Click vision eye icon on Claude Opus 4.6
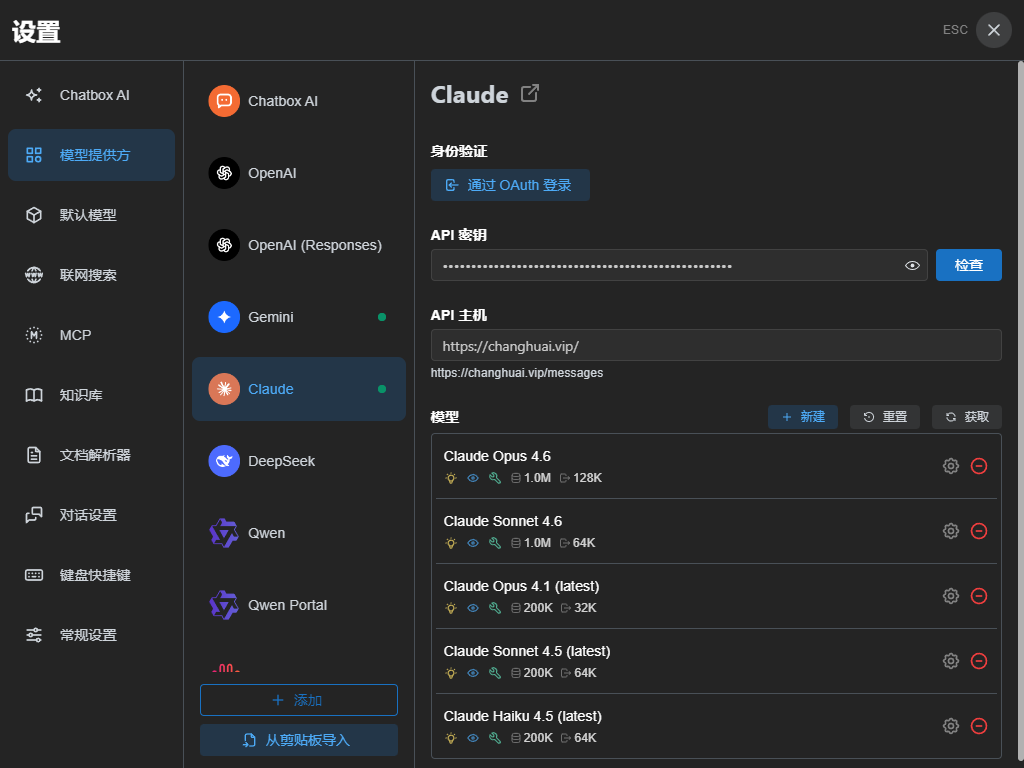 473,478
